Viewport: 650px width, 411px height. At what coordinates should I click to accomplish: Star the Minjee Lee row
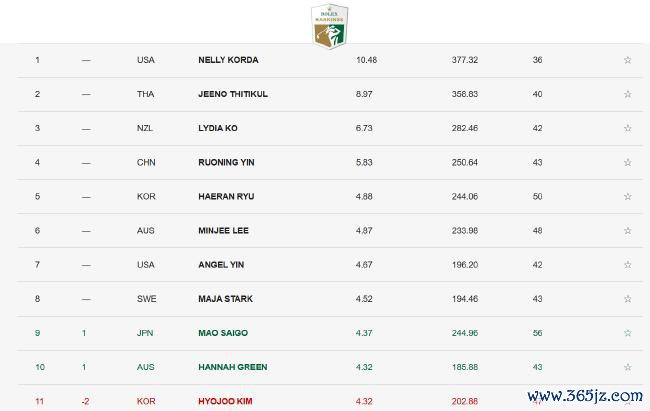pyautogui.click(x=628, y=231)
